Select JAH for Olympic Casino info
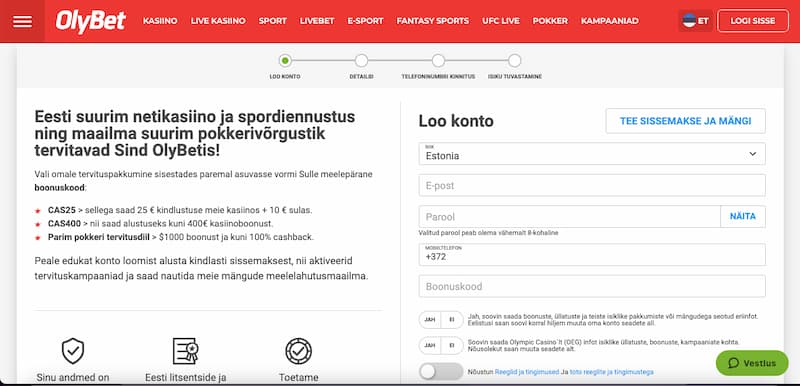The height and width of the screenshot is (386, 800). click(430, 345)
